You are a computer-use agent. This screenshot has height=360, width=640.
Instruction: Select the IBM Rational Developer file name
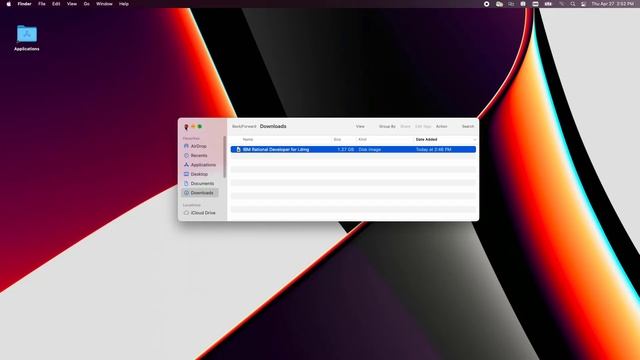coord(276,150)
